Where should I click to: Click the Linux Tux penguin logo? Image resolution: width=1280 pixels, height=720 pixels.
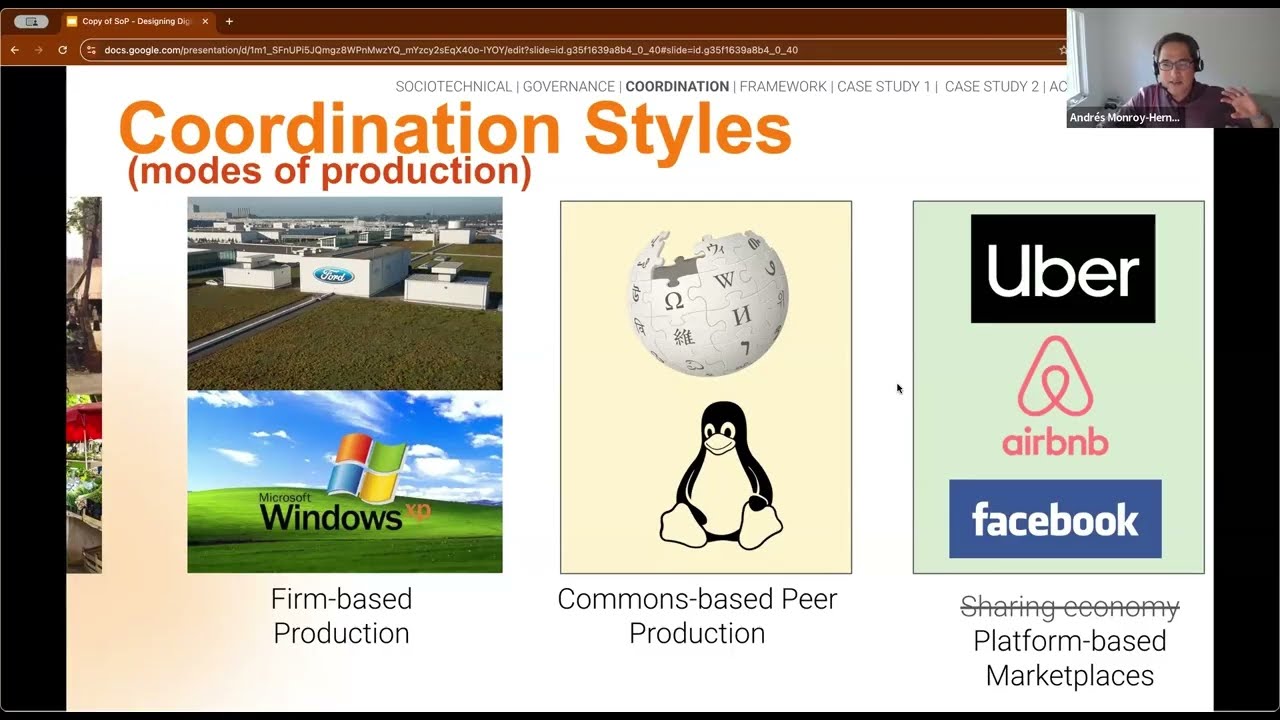tap(720, 475)
